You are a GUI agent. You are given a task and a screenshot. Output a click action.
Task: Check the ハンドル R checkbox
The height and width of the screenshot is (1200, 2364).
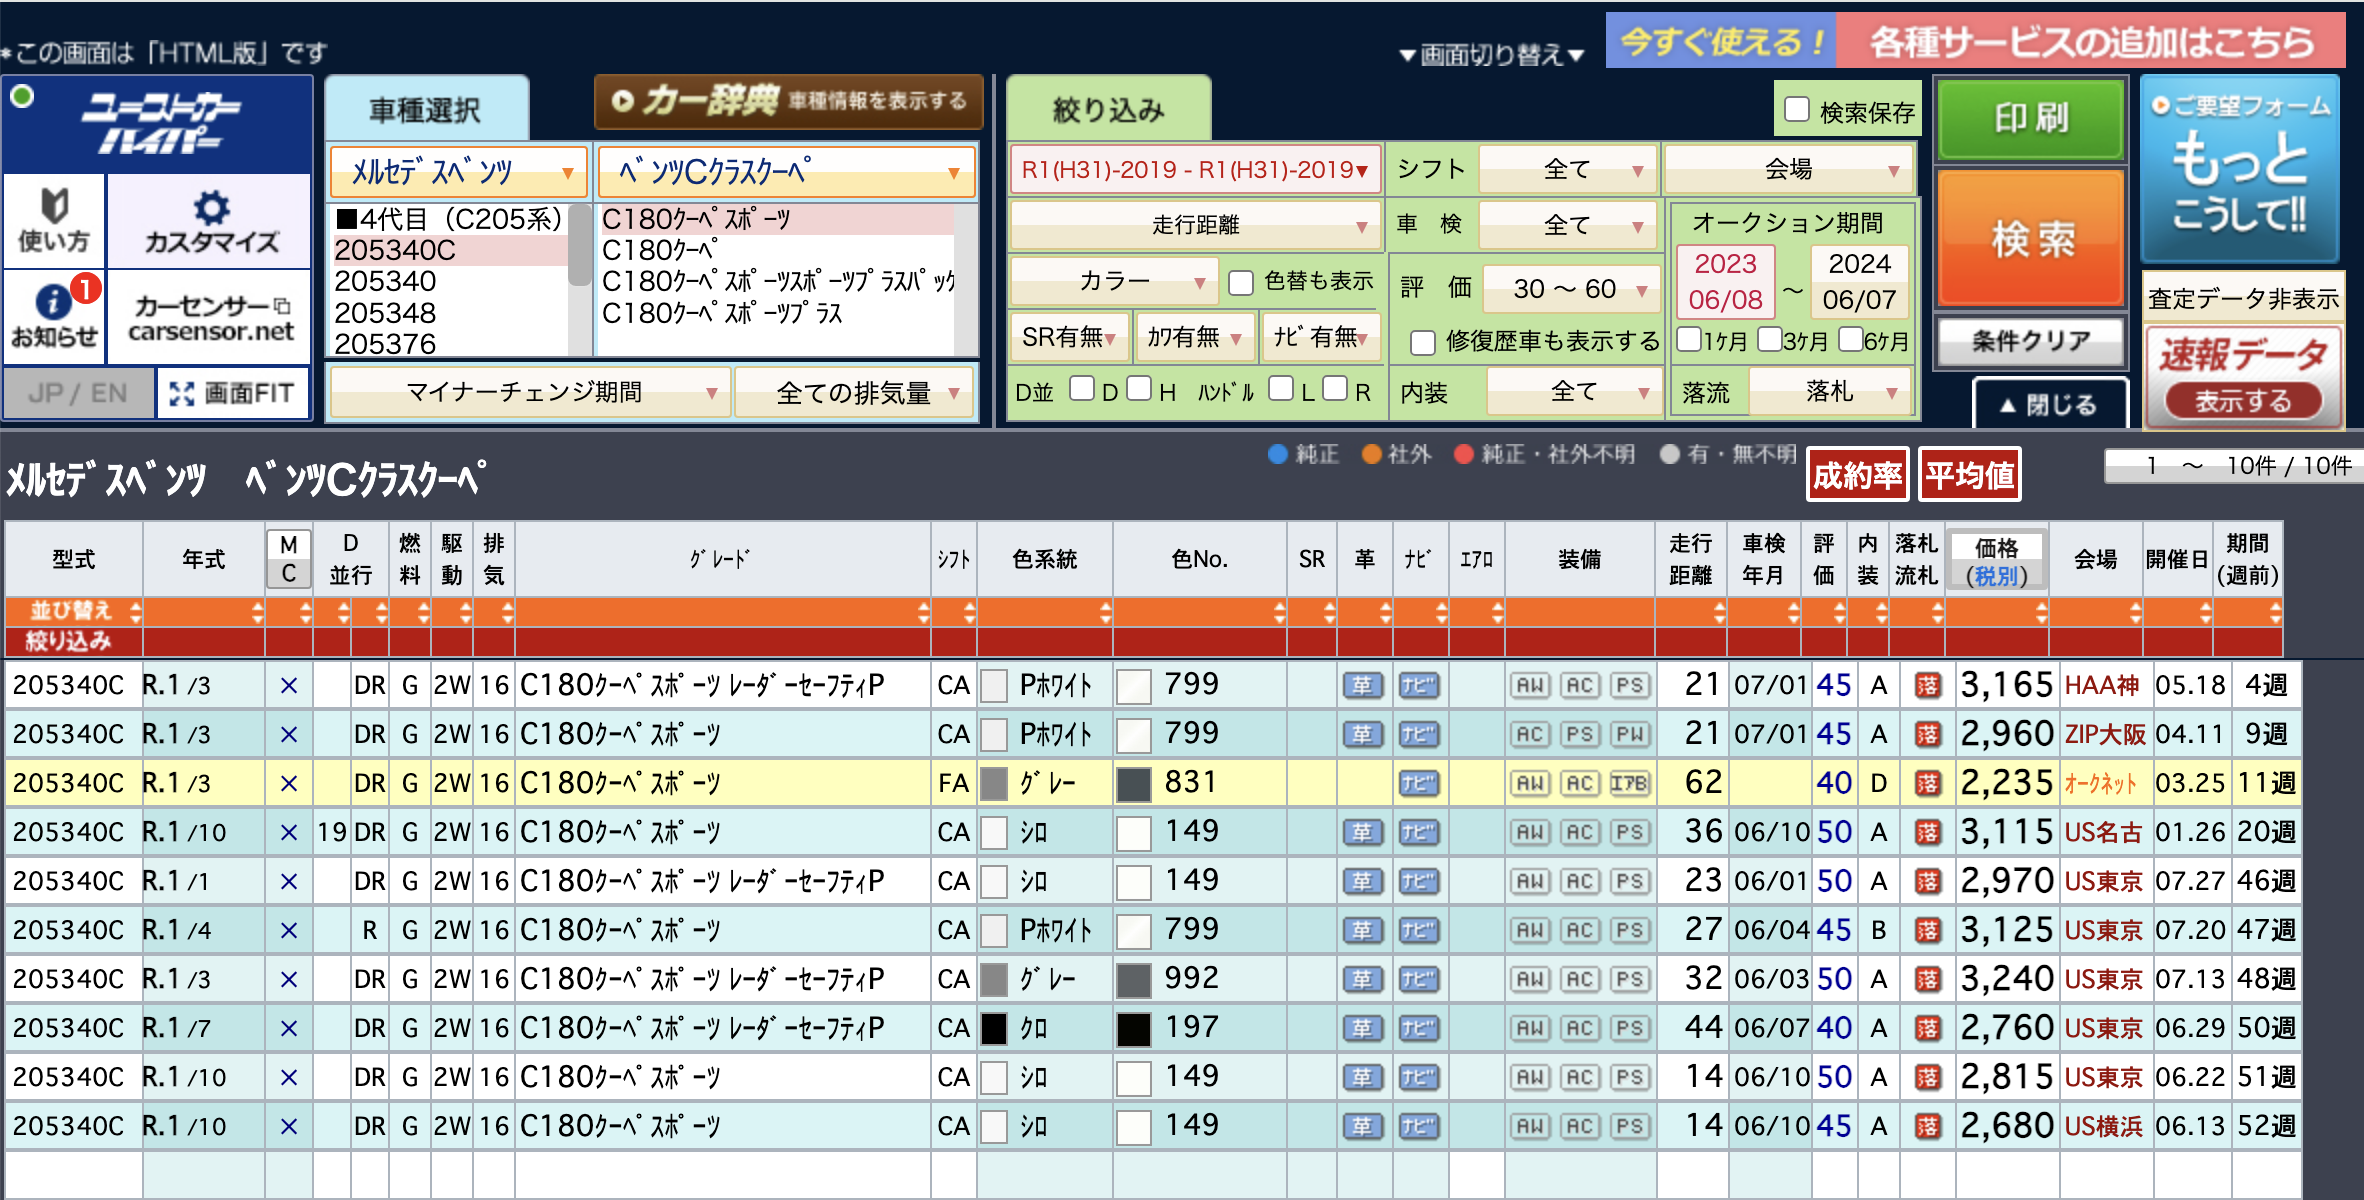pyautogui.click(x=1335, y=388)
